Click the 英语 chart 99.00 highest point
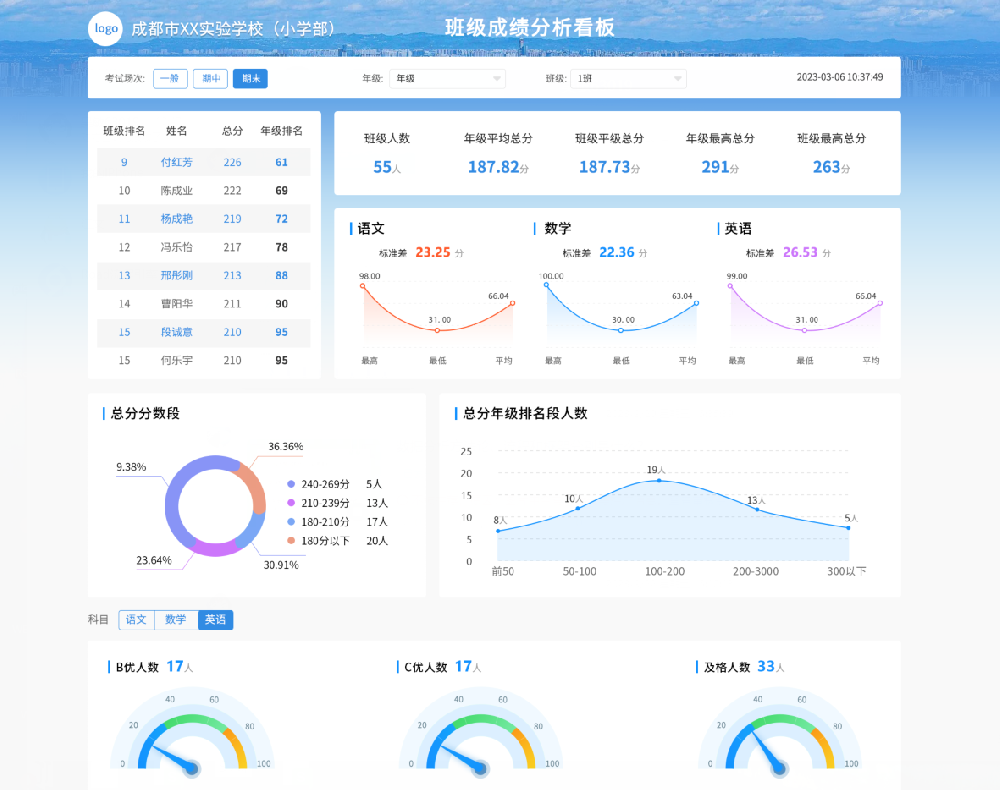1000x790 pixels. click(731, 286)
